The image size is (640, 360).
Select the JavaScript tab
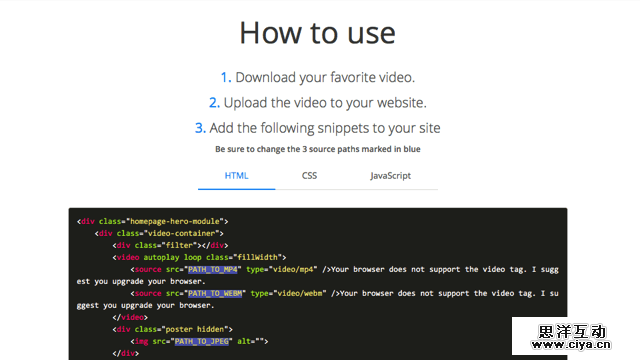(x=391, y=176)
